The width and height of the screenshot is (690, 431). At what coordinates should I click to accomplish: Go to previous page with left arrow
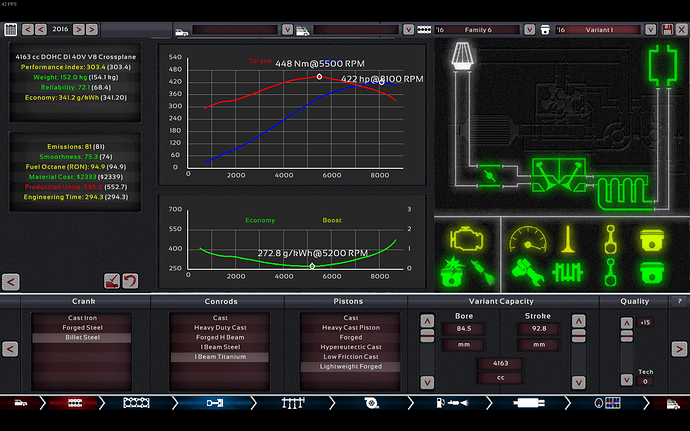point(10,349)
